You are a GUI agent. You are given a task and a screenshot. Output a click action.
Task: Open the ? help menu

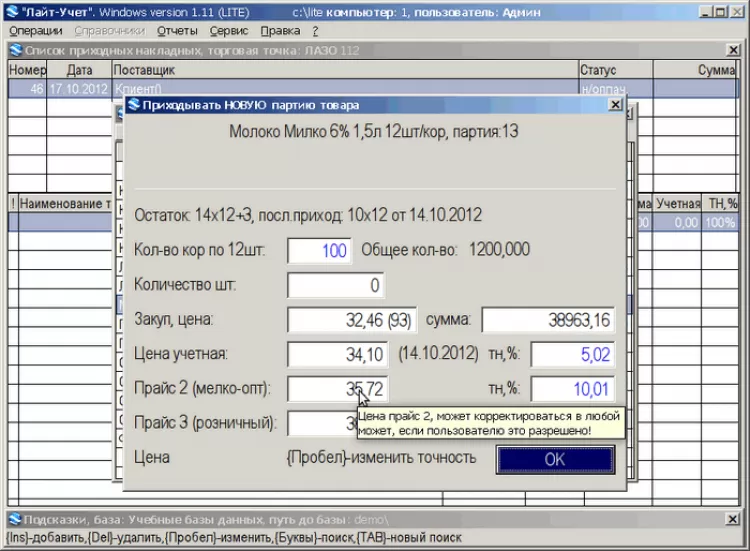coord(315,31)
